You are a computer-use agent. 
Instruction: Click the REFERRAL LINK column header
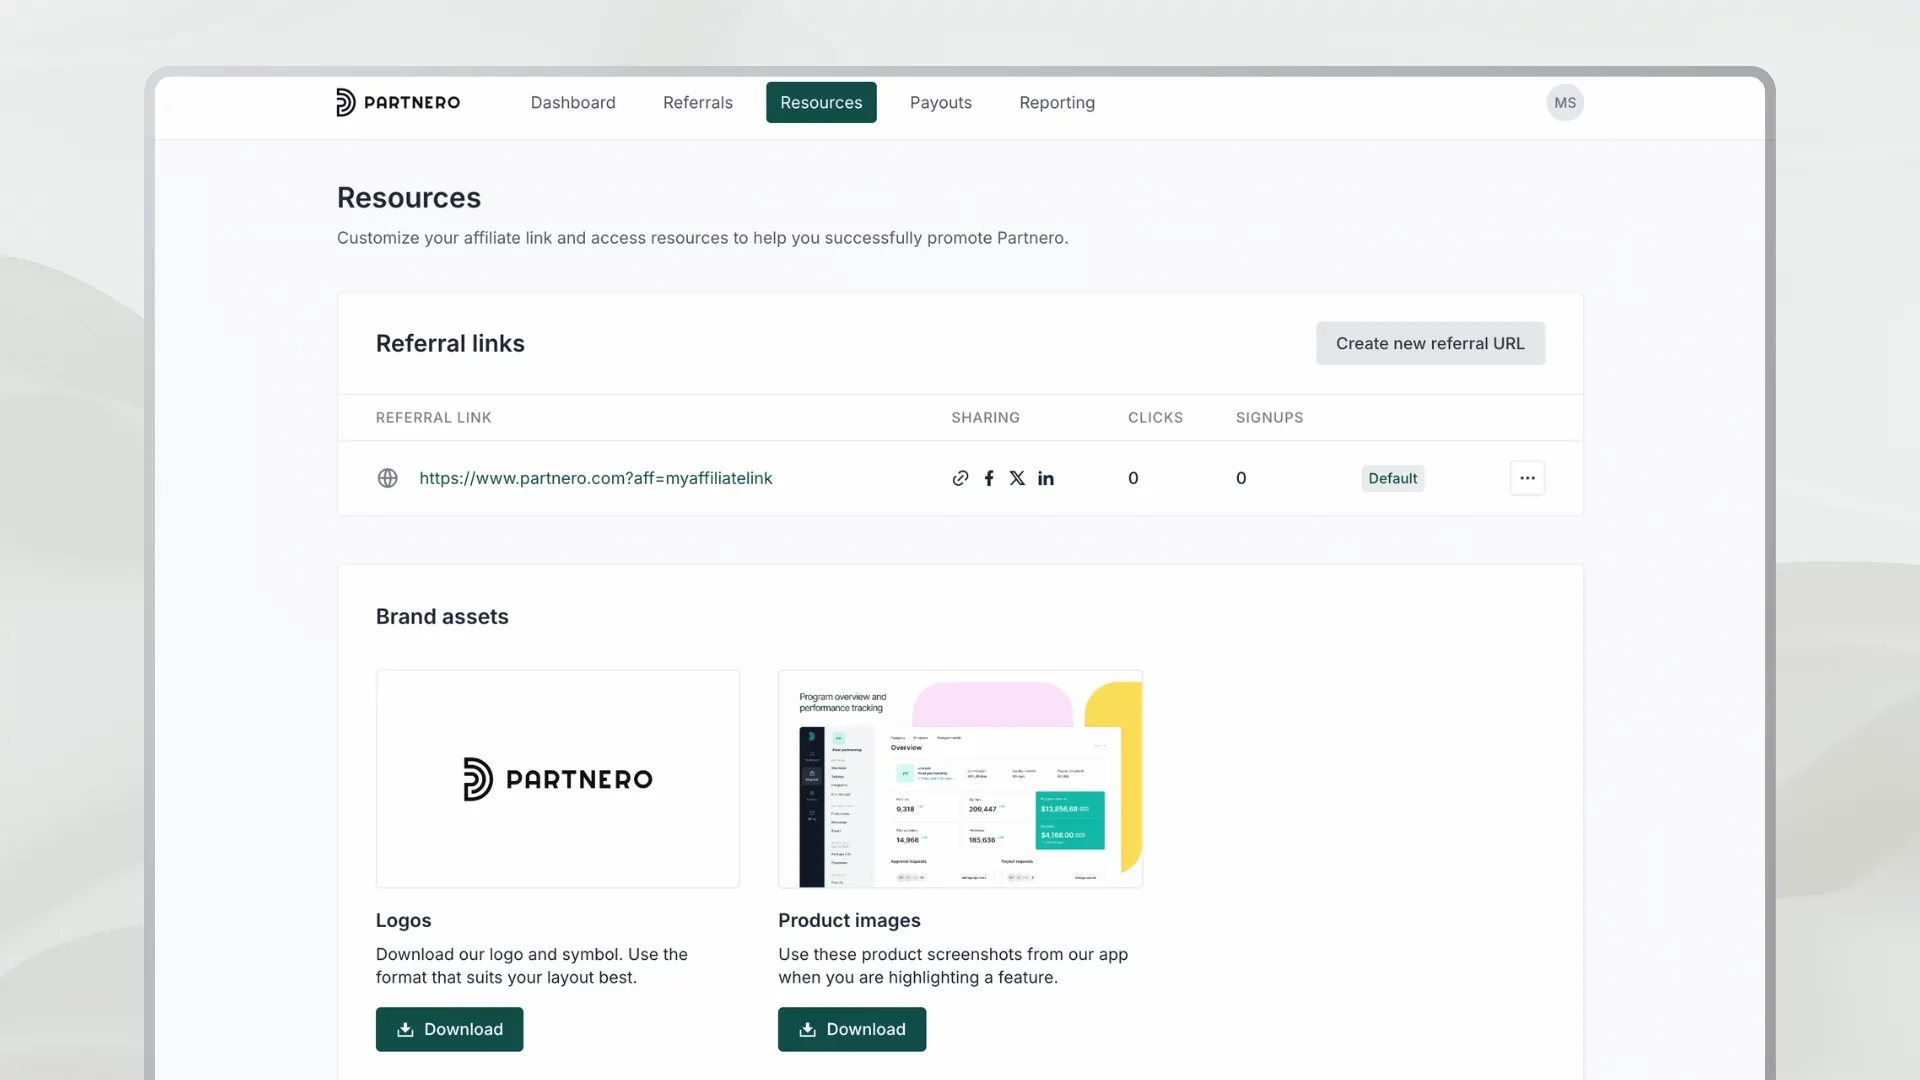[434, 417]
